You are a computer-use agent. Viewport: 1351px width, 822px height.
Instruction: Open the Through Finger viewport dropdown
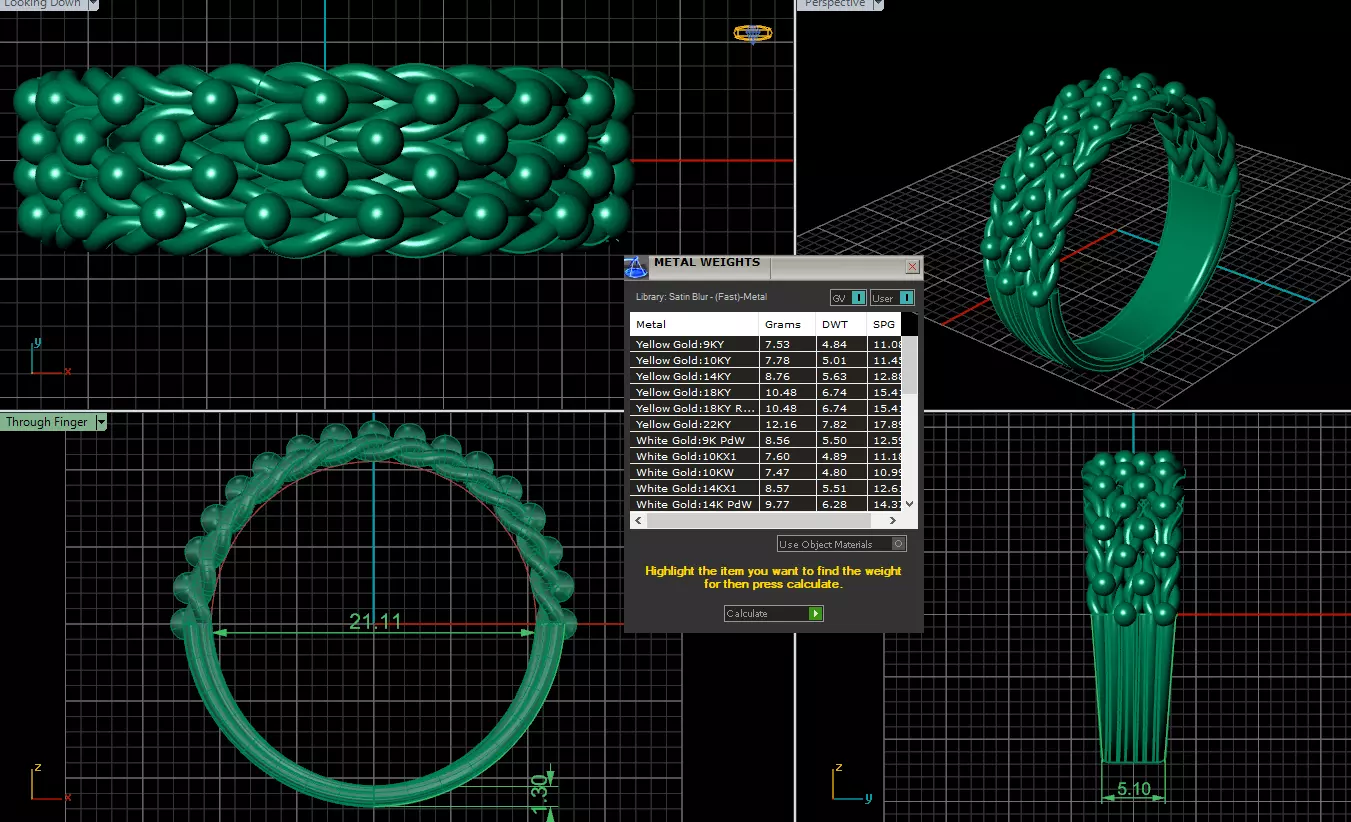(100, 422)
